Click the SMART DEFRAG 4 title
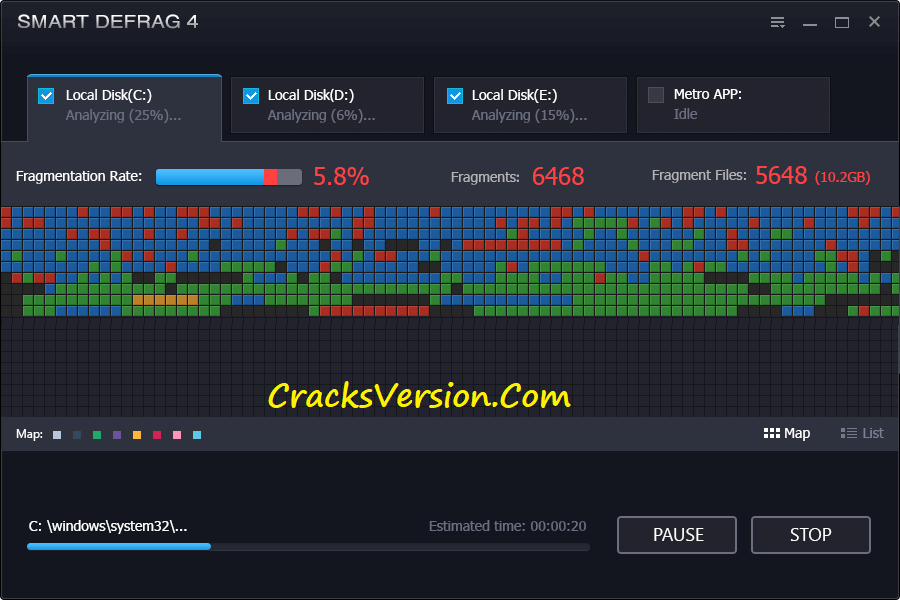 point(108,22)
